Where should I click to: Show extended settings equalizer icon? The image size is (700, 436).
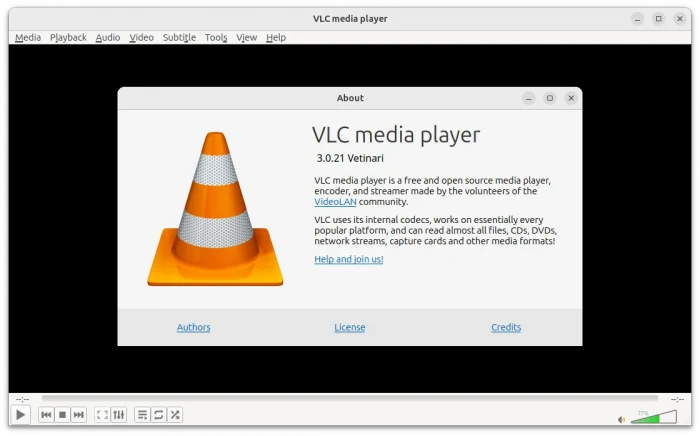coord(118,415)
